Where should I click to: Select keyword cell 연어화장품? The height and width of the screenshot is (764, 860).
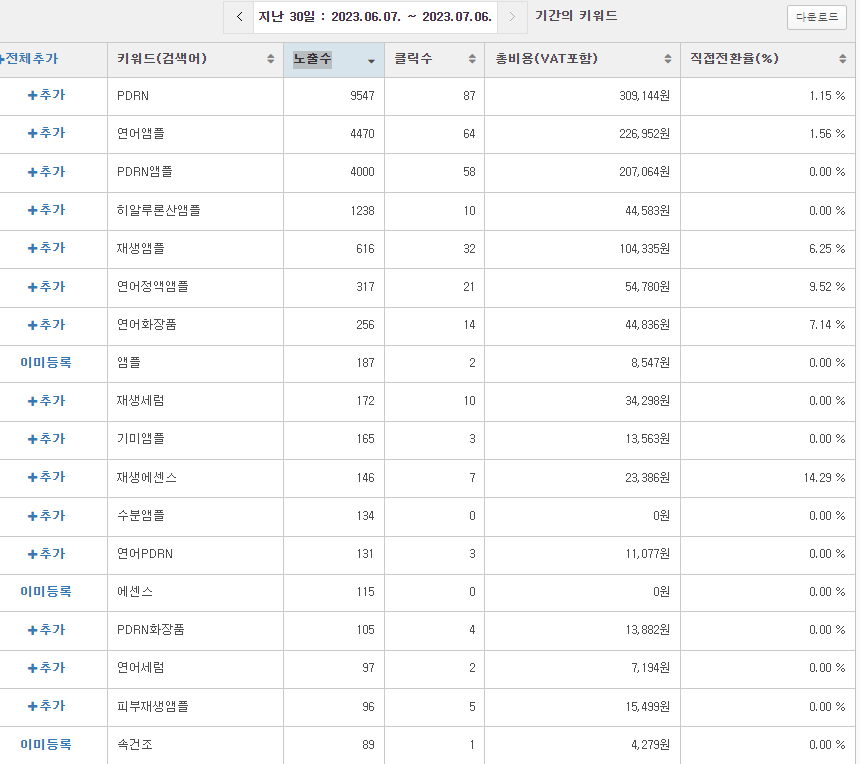point(195,325)
